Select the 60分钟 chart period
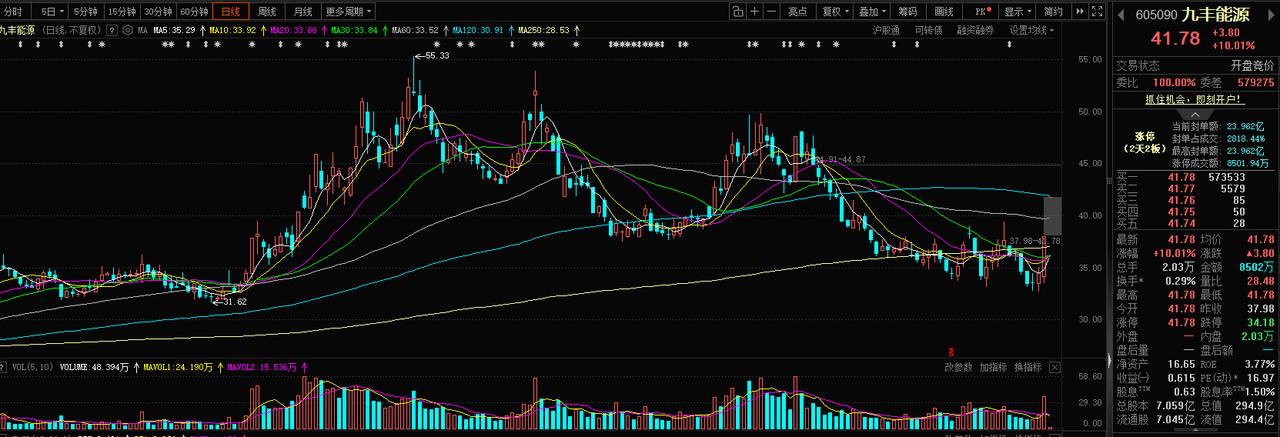This screenshot has width=1280, height=437. (194, 11)
